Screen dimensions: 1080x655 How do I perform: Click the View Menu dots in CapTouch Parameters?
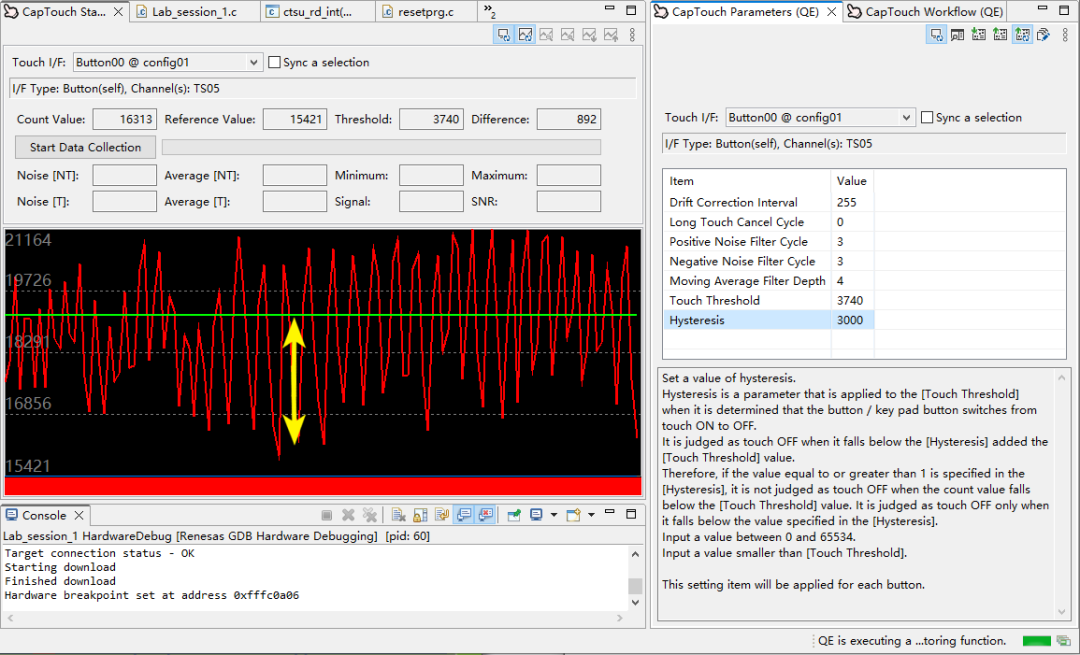1064,35
